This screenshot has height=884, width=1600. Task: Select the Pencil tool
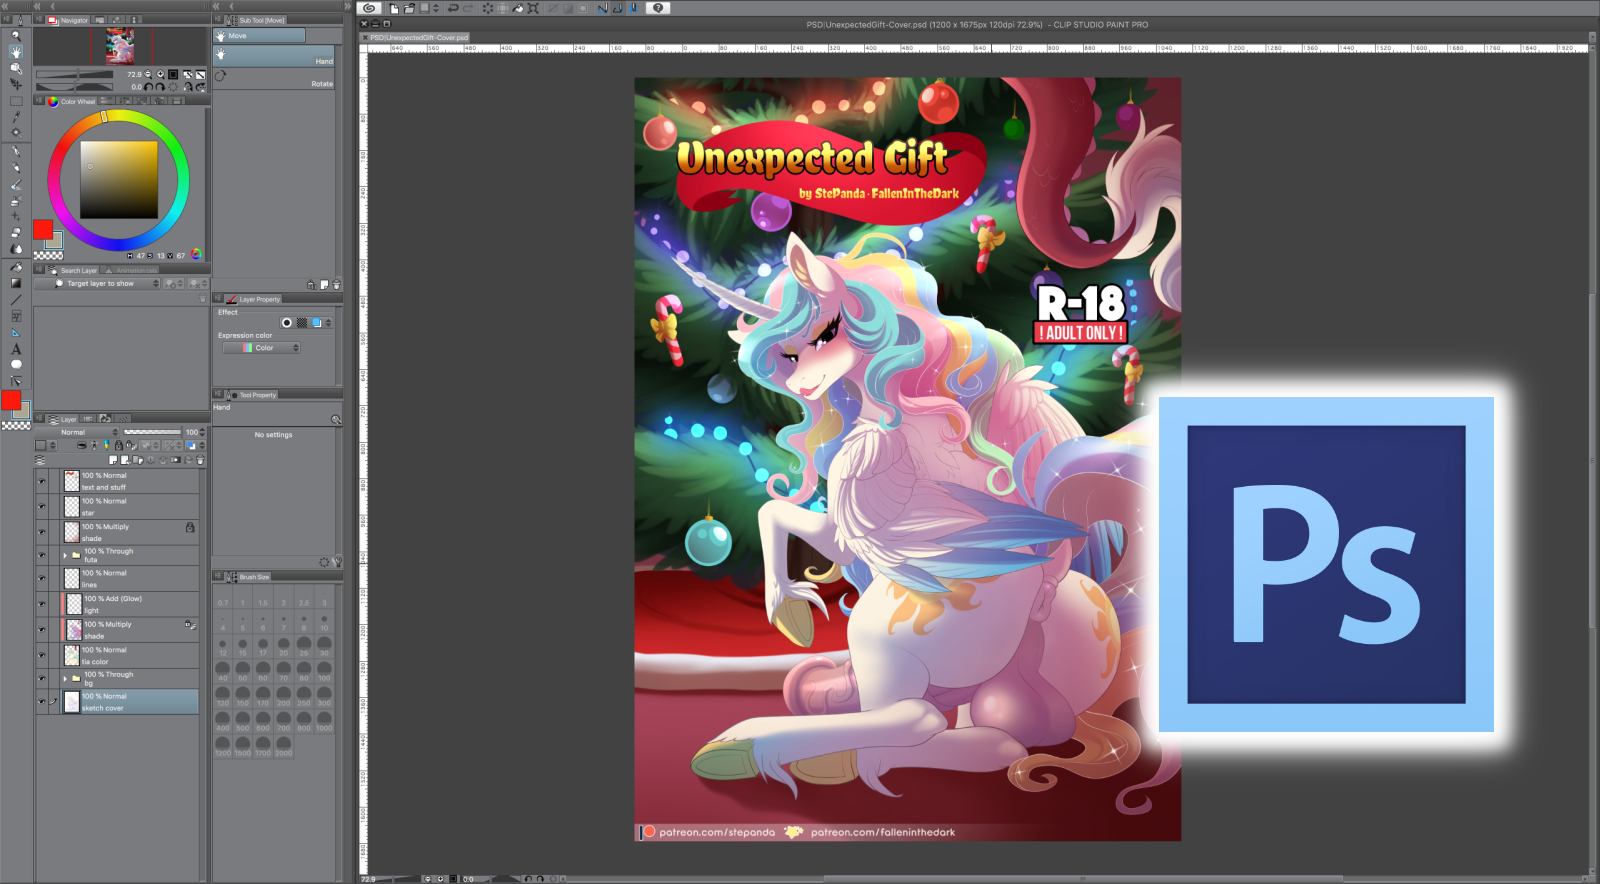(16, 168)
